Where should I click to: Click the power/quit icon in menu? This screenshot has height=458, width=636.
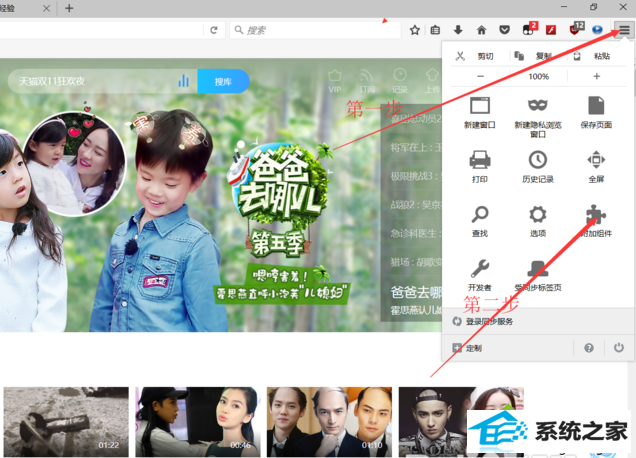(619, 348)
